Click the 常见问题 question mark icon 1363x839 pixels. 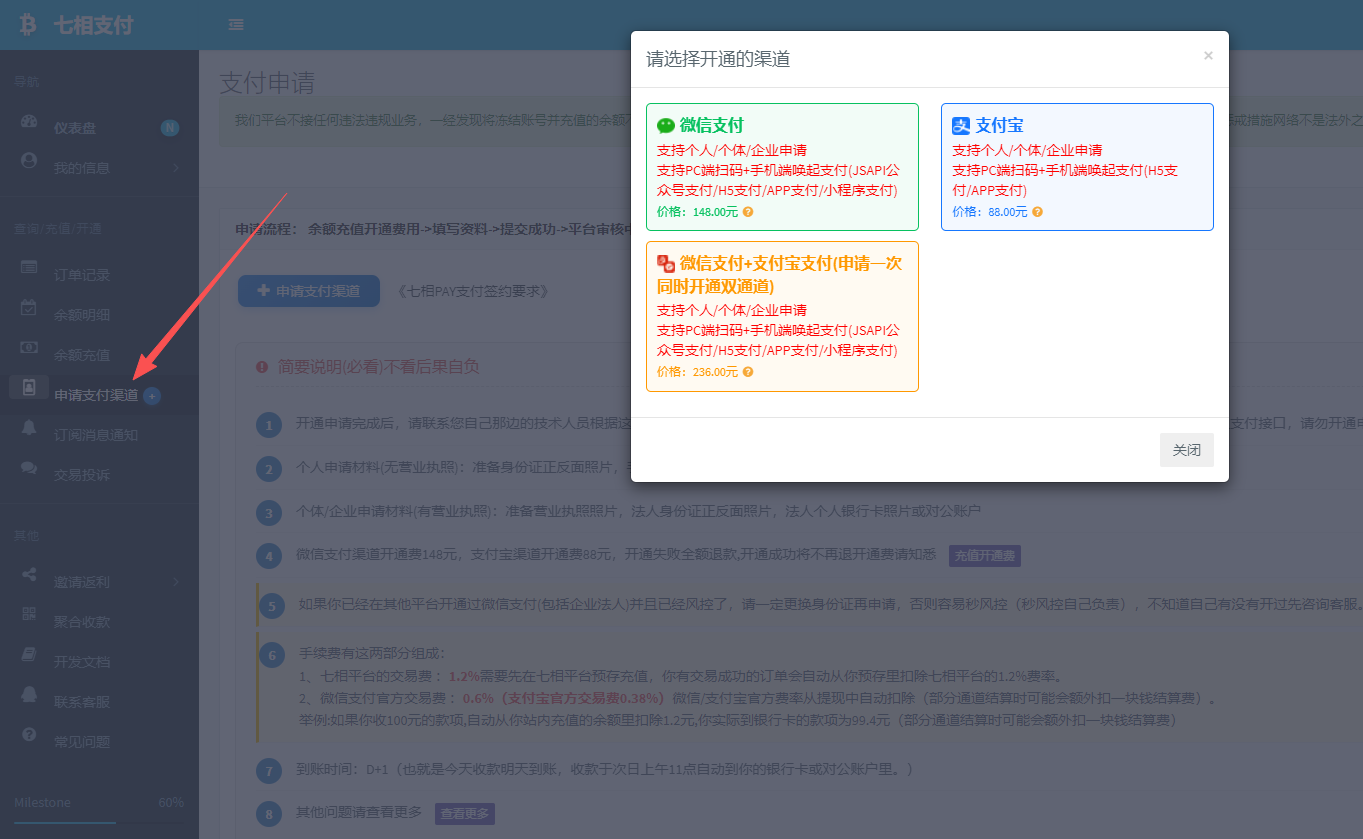pos(29,735)
